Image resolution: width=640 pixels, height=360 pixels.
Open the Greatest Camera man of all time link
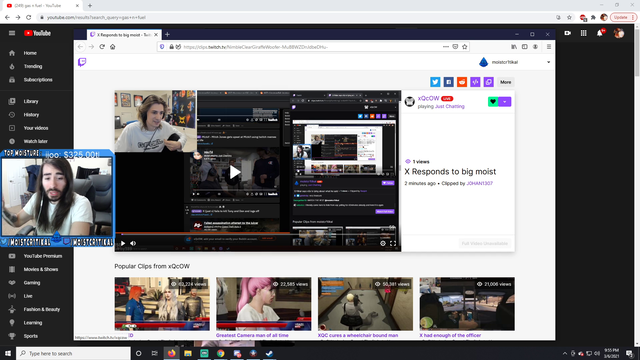click(x=252, y=336)
